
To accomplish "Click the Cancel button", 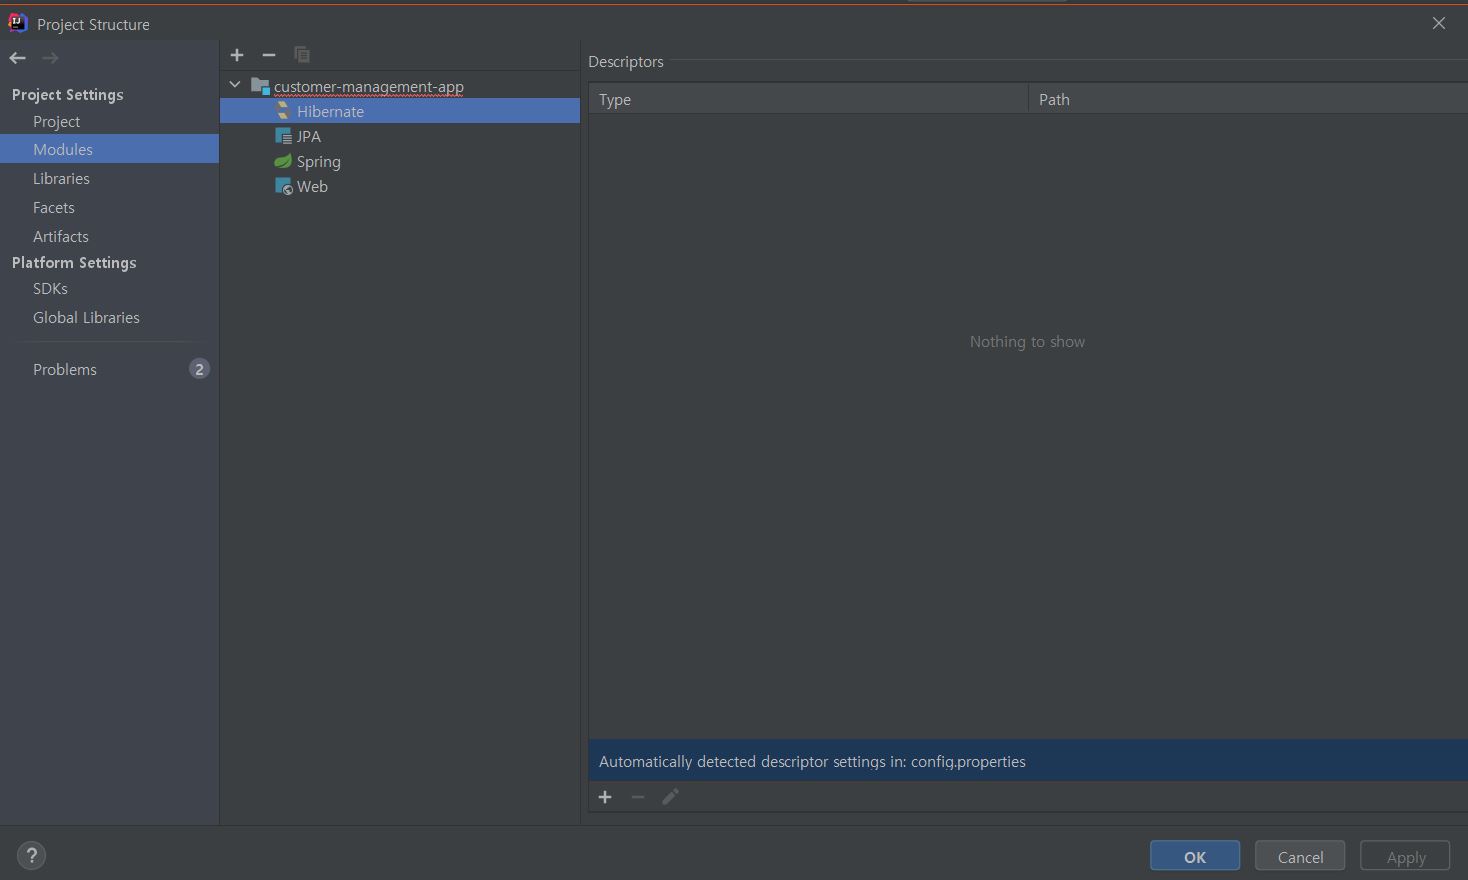I will click(1300, 856).
